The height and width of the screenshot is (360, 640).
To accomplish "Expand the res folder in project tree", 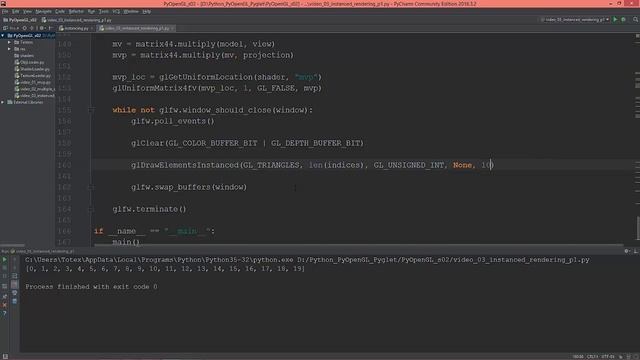I will (x=9, y=49).
